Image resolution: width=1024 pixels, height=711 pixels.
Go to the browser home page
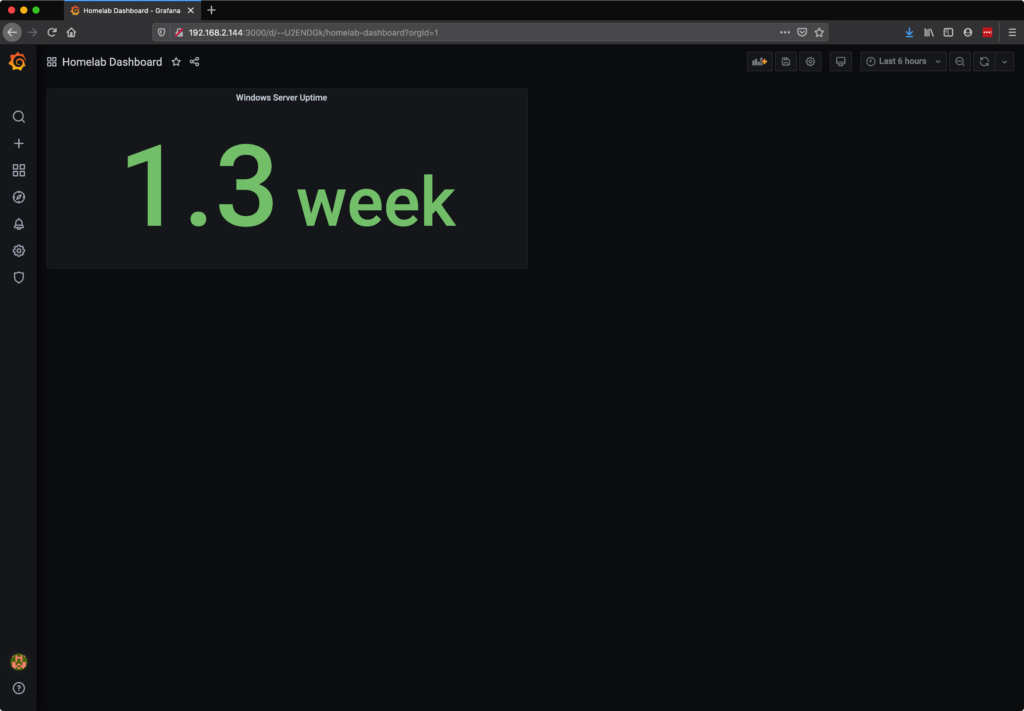point(71,32)
